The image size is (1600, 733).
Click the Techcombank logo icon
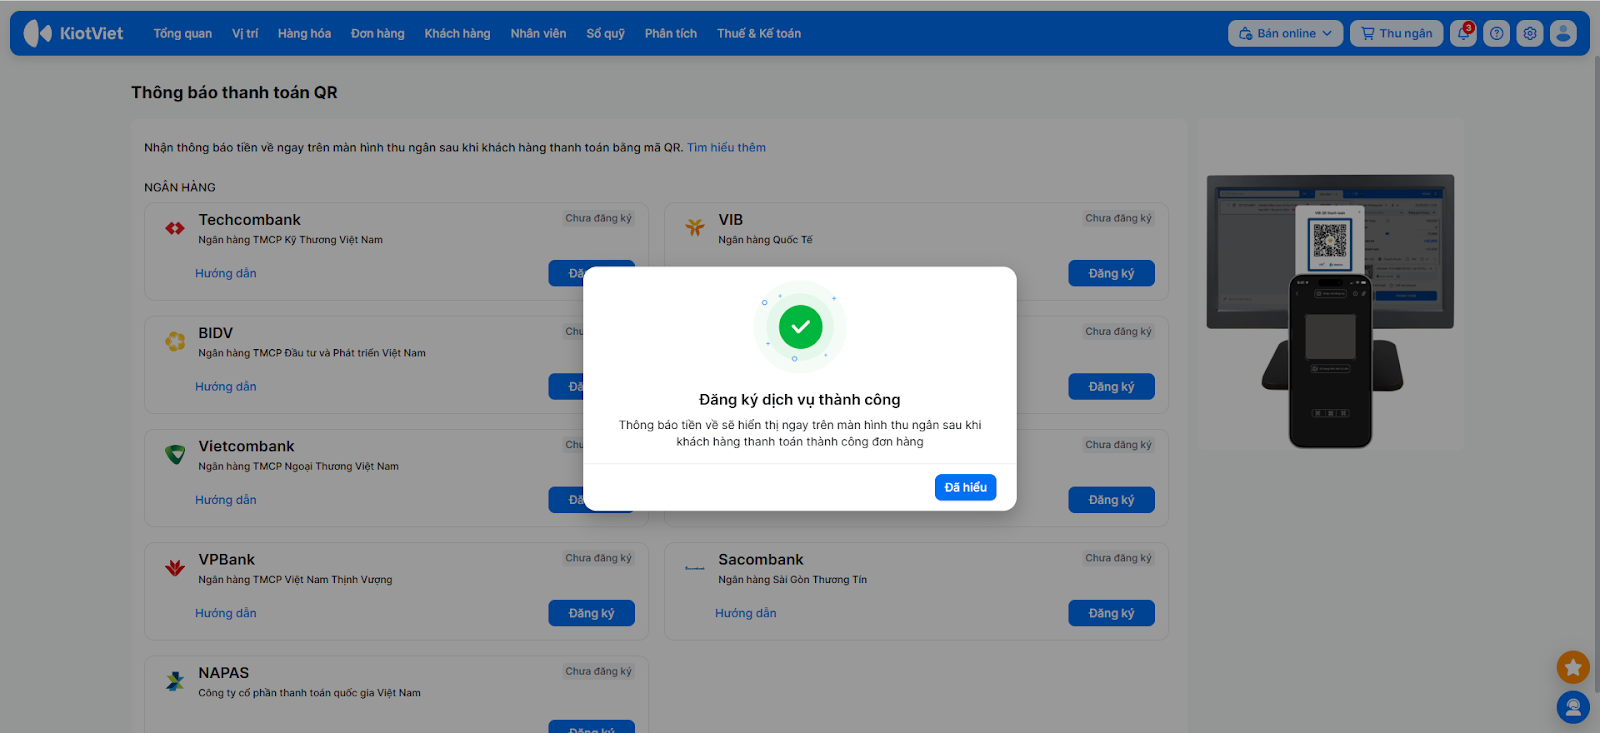(x=175, y=228)
